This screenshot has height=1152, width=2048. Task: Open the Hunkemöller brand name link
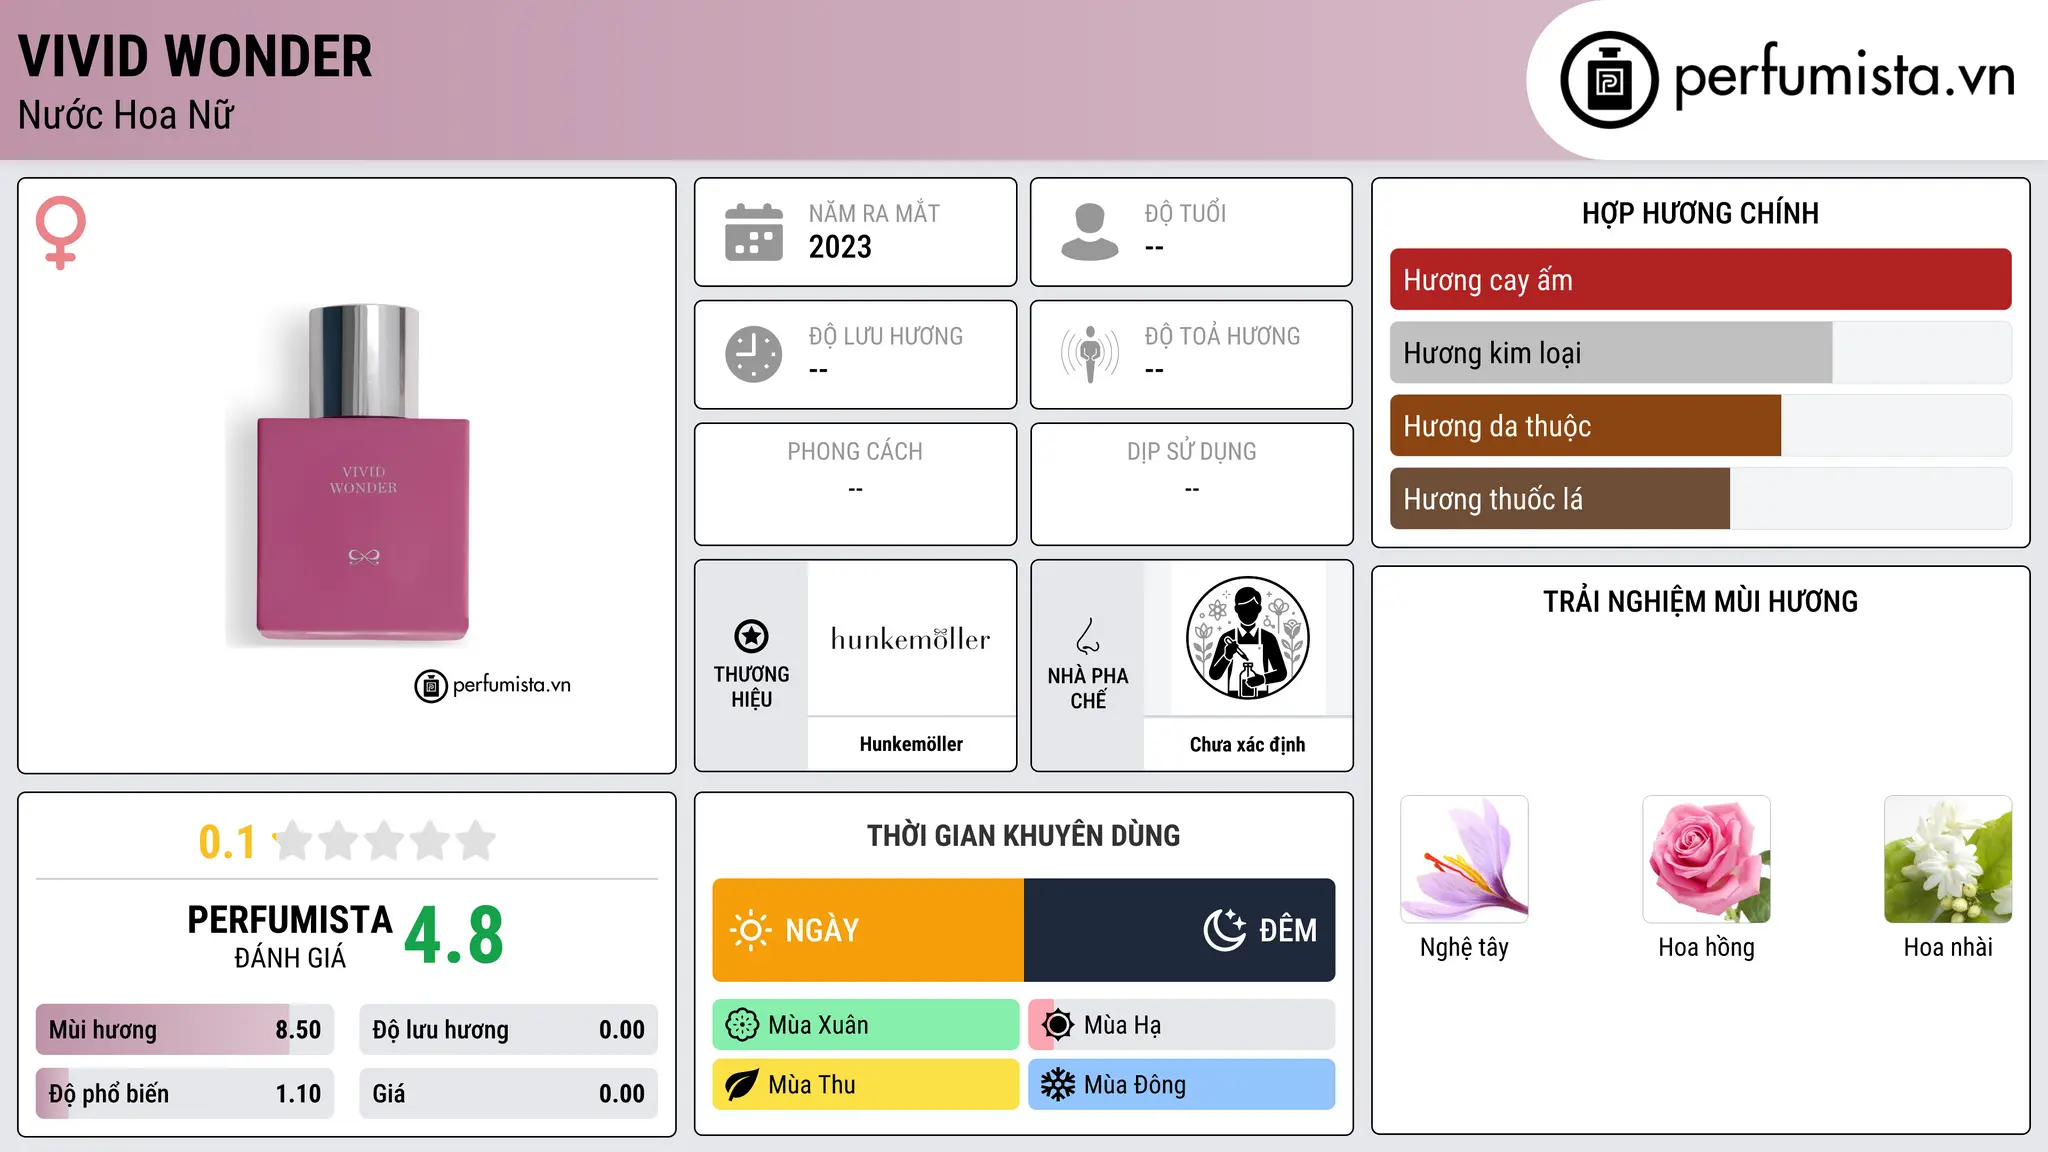[x=911, y=744]
